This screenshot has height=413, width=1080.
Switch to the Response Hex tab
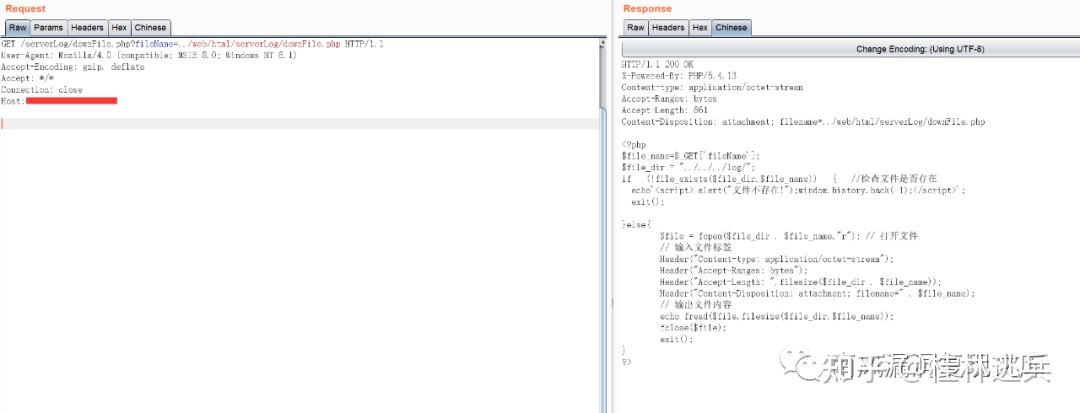pos(700,28)
